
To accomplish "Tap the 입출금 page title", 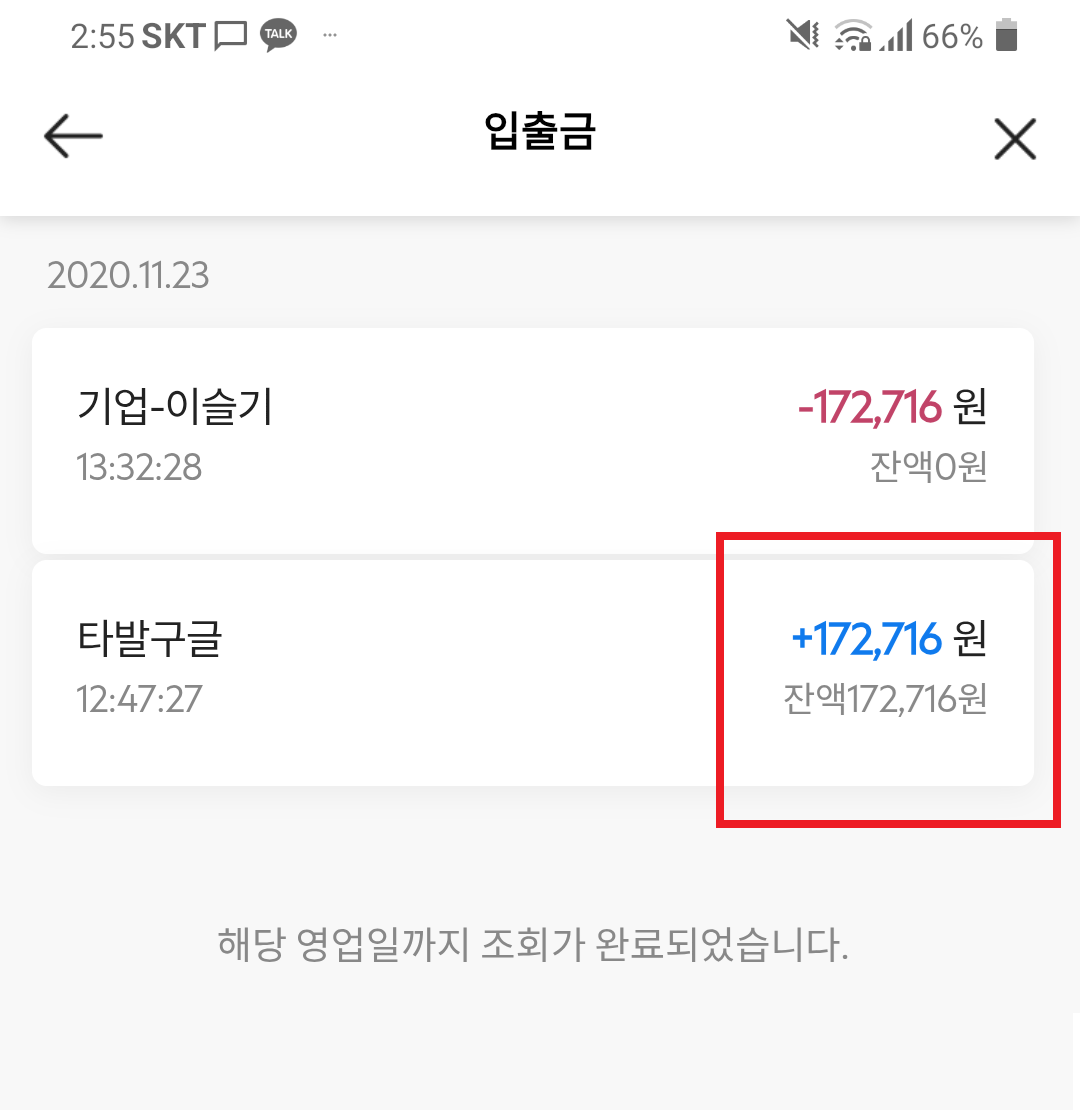I will pos(540,132).
